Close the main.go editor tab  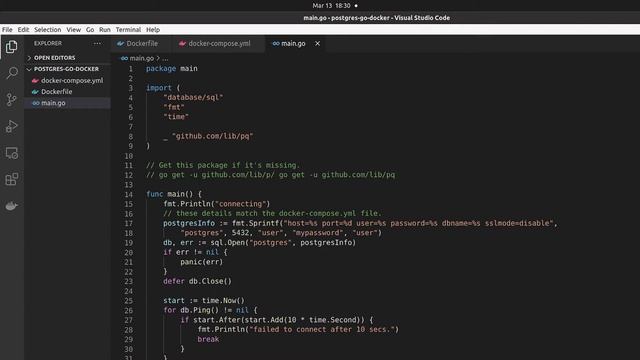point(317,43)
